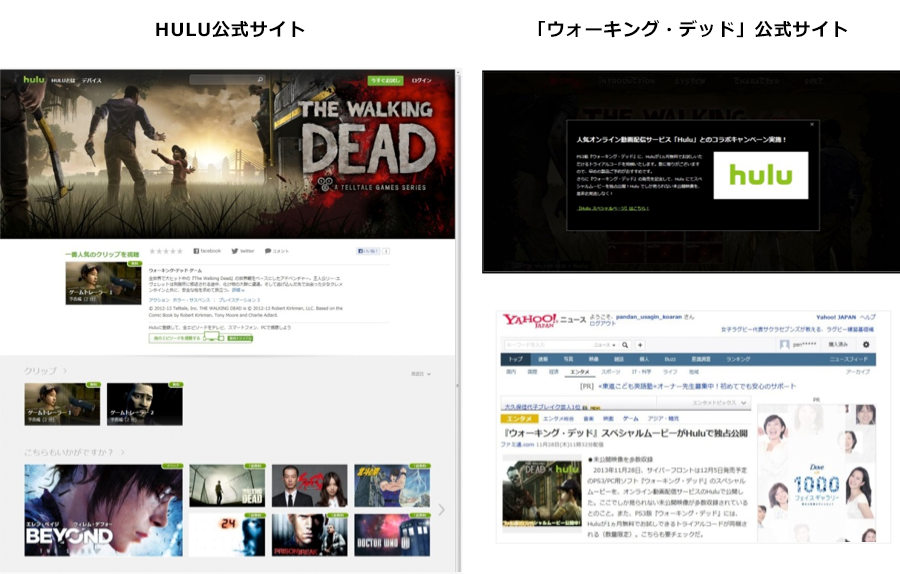
Task: Click the user avatar icon on Yahoo
Action: point(784,344)
